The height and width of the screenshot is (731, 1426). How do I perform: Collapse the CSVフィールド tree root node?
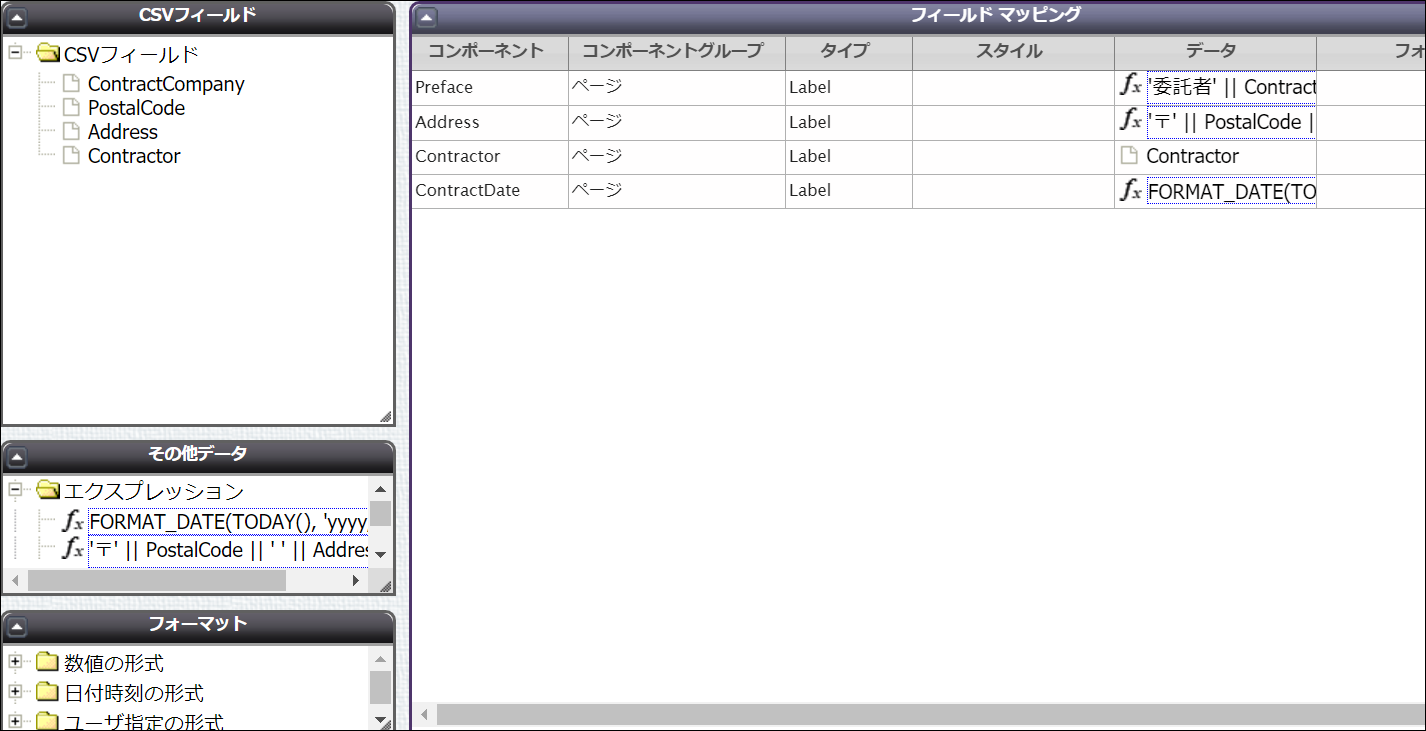(15, 52)
